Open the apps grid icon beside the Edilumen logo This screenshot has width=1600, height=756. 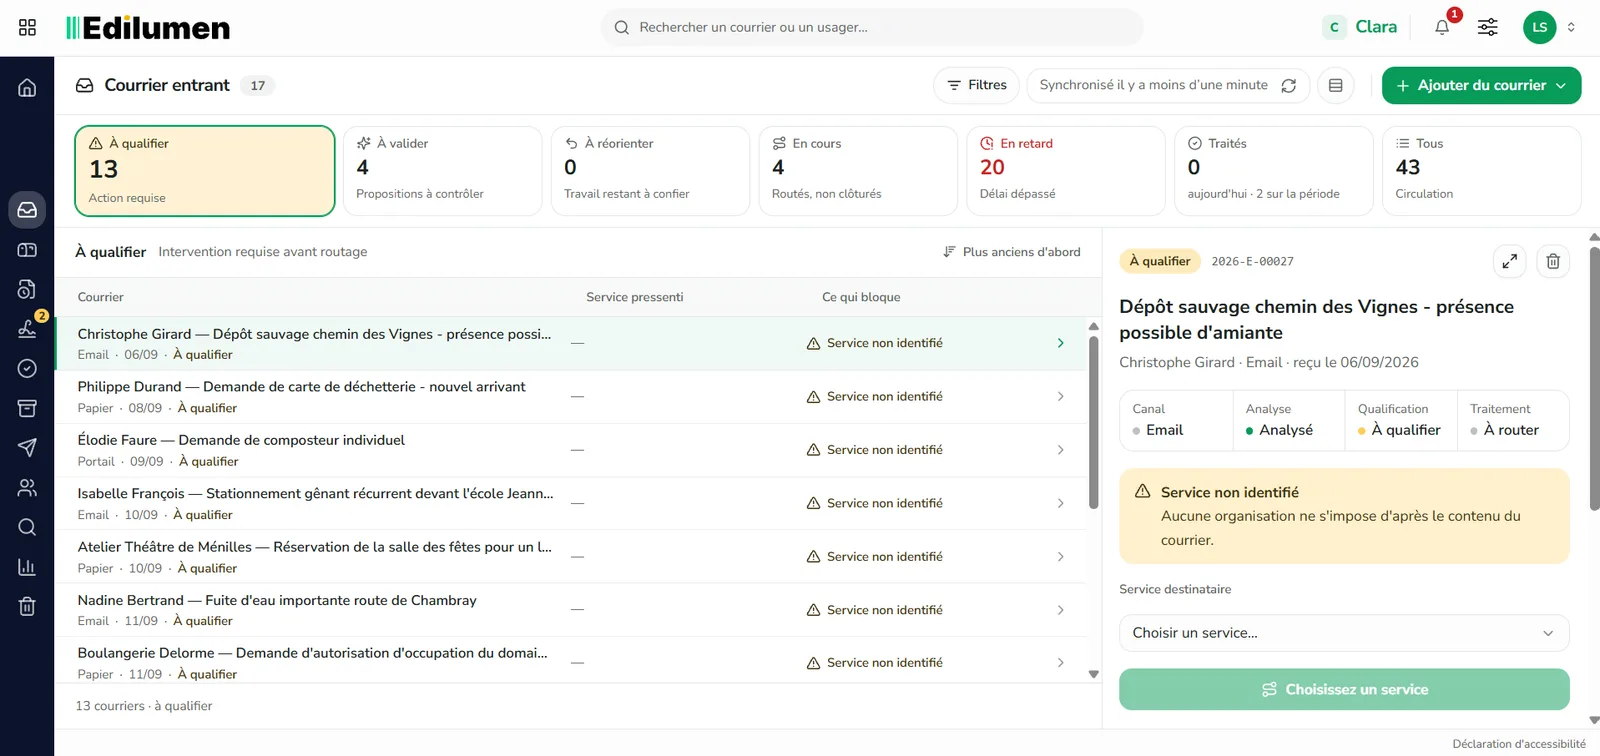click(28, 28)
